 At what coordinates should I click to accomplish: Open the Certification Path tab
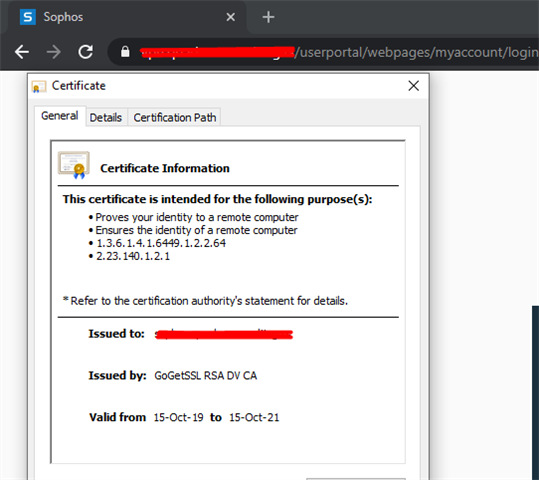pyautogui.click(x=175, y=118)
